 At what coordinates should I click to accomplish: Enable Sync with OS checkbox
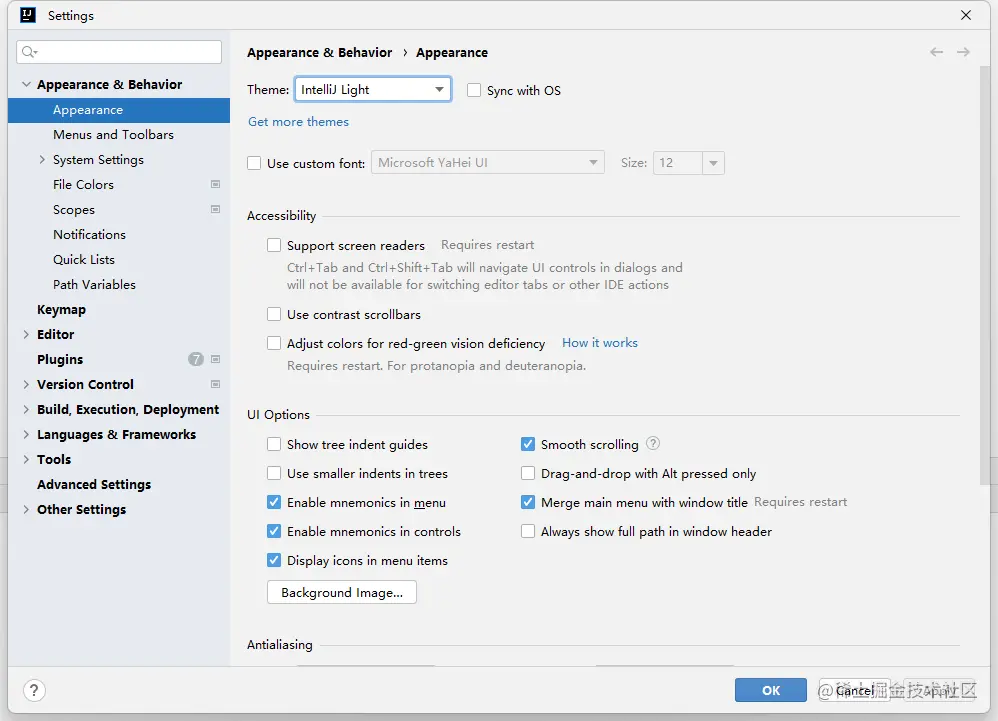coord(474,90)
